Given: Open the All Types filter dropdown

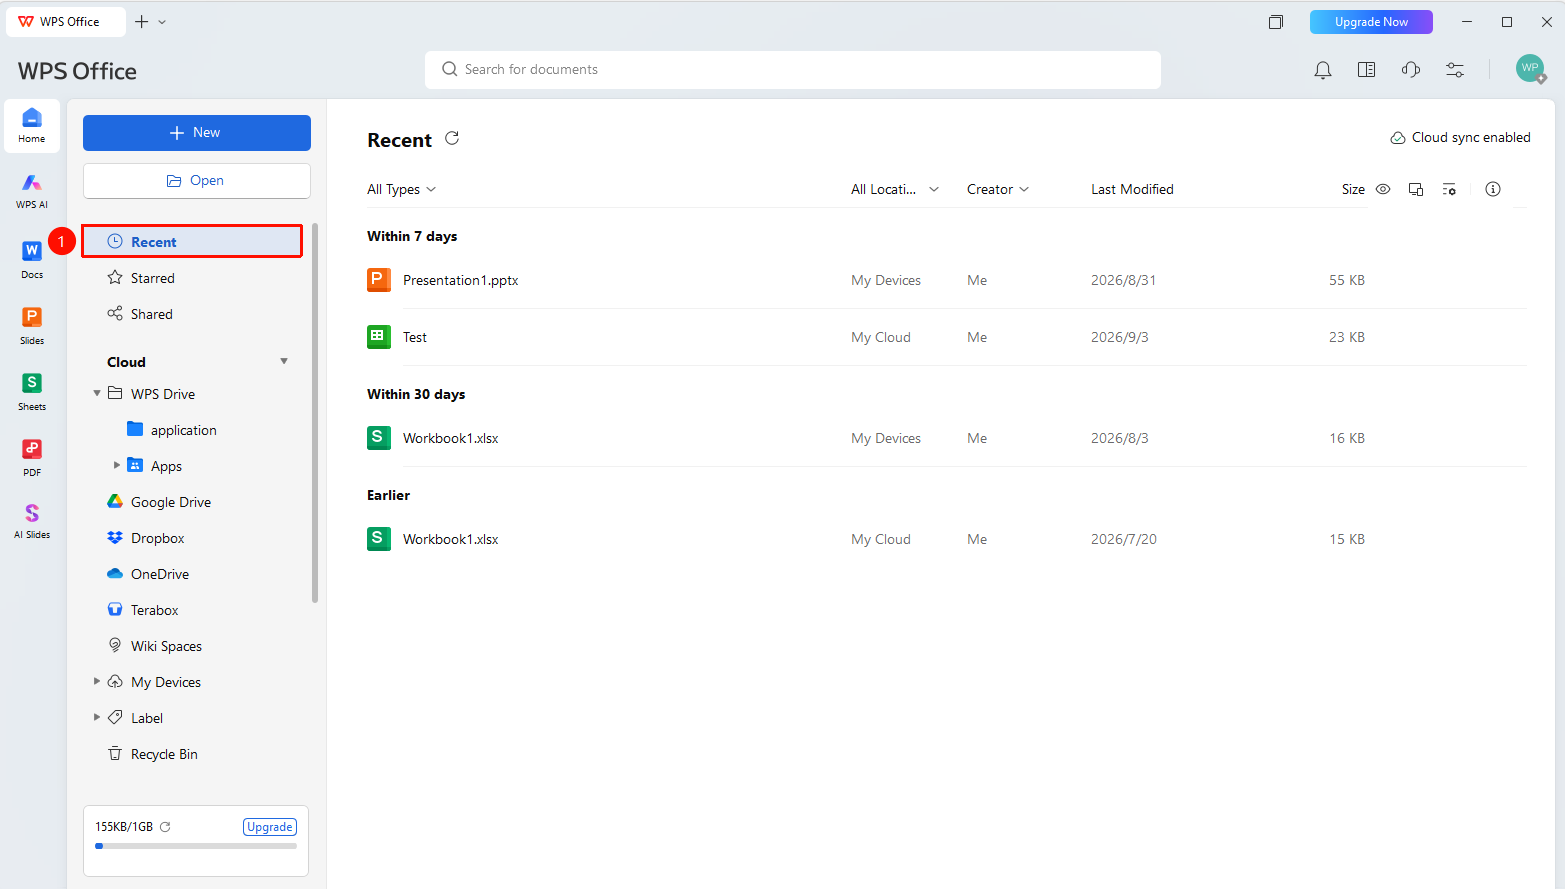Looking at the screenshot, I should pos(402,189).
